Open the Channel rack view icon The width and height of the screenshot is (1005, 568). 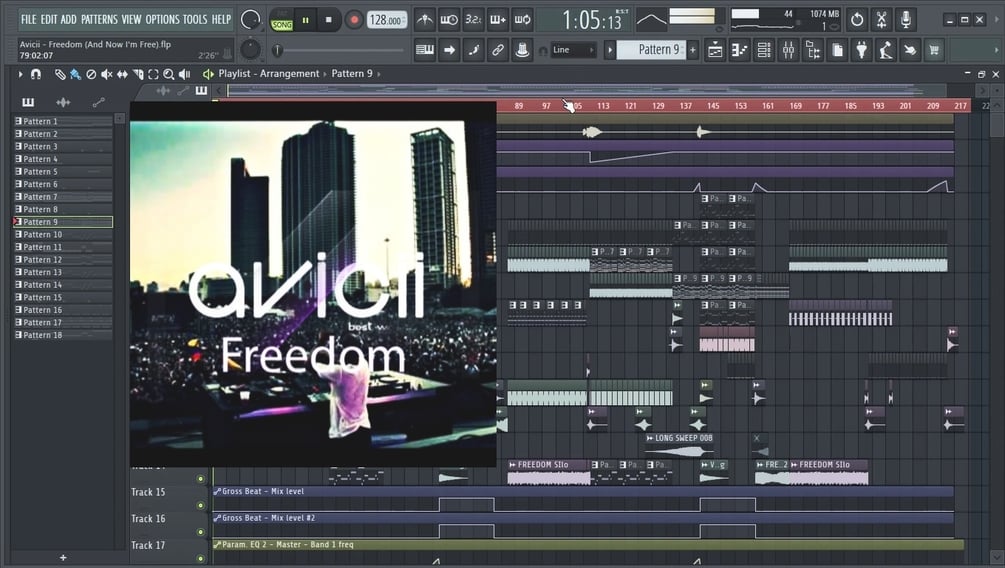(763, 50)
